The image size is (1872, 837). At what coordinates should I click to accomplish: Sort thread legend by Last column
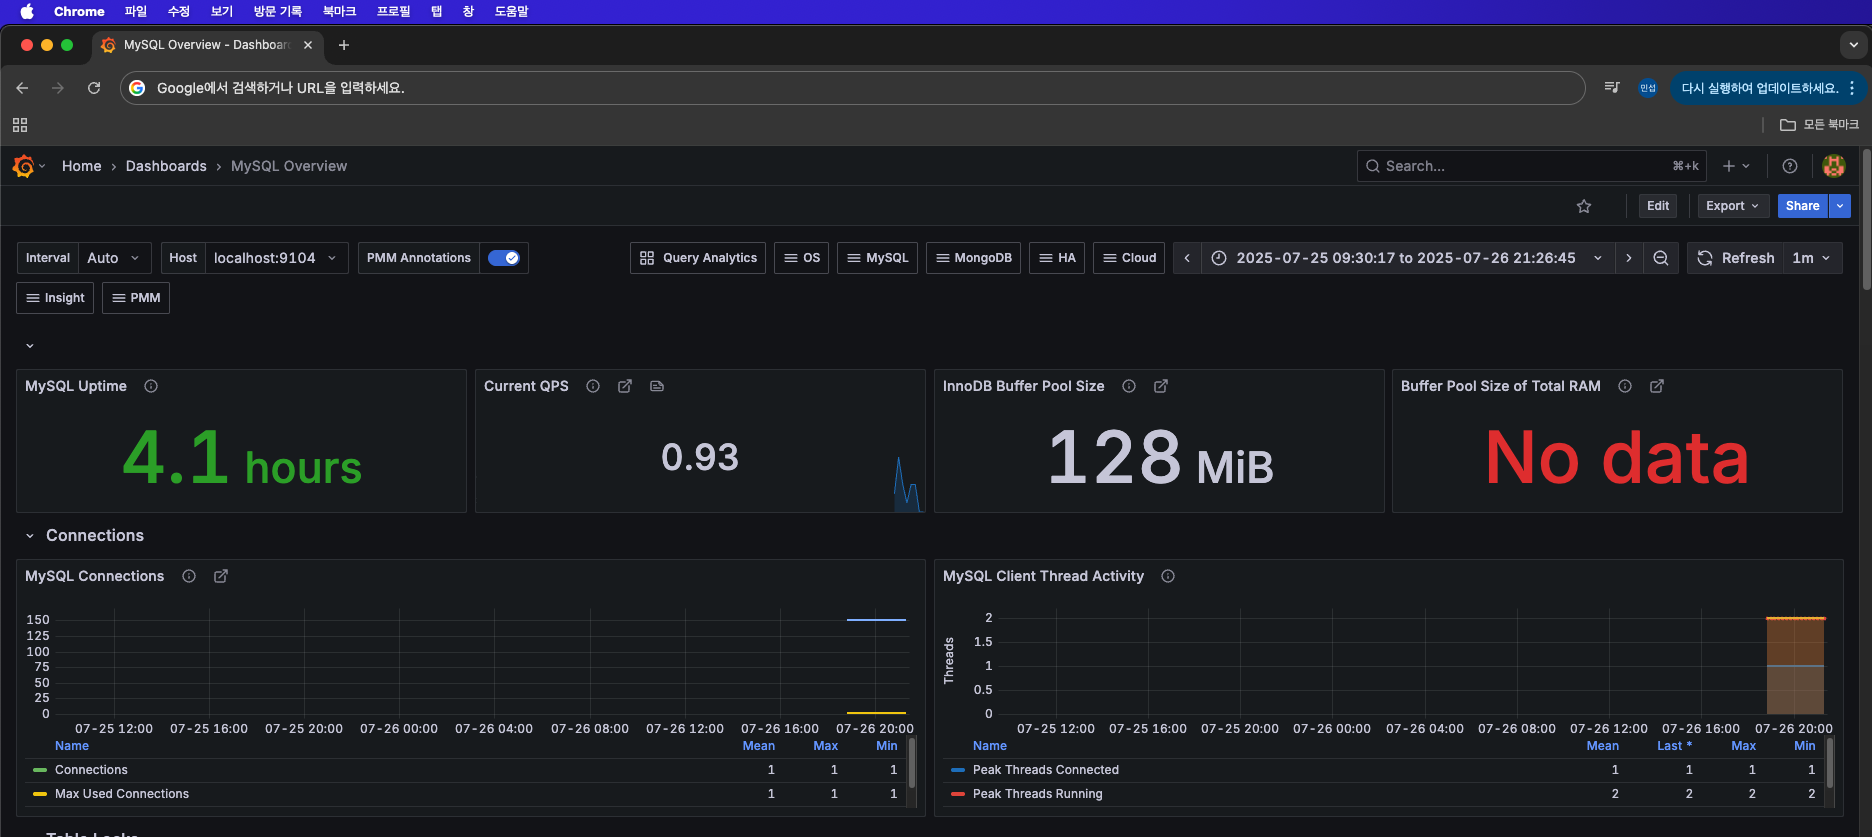pos(1674,746)
